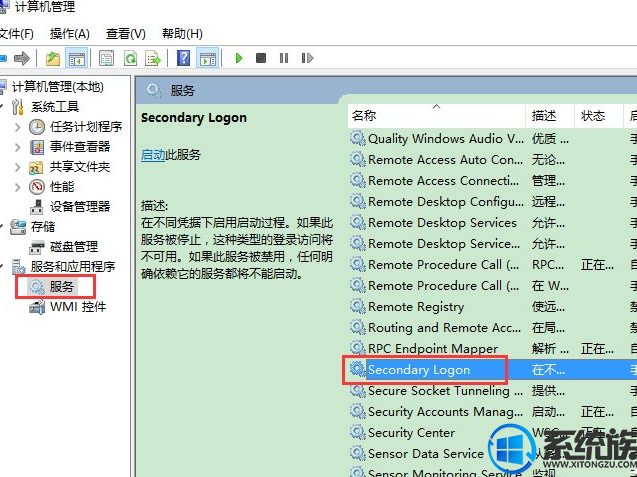637x477 pixels.
Task: Click the properties toolbar icon
Action: coord(106,59)
